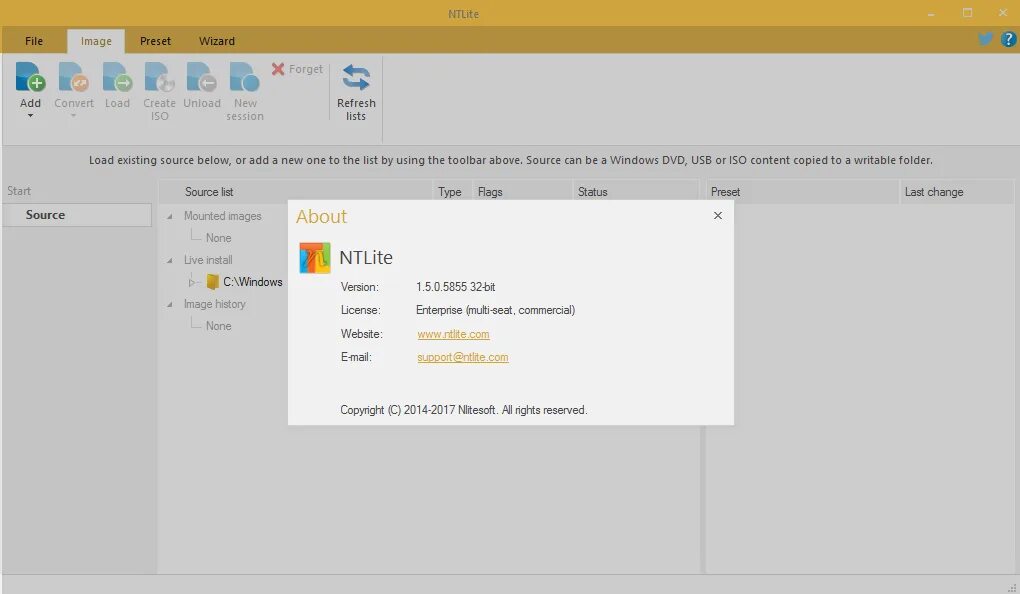Minimize the NTLite window
Viewport: 1020px width, 594px height.
point(932,14)
